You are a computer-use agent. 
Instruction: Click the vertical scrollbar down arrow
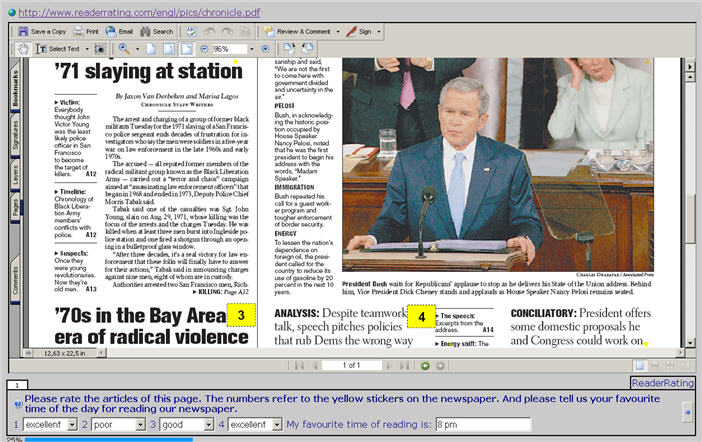pos(690,343)
